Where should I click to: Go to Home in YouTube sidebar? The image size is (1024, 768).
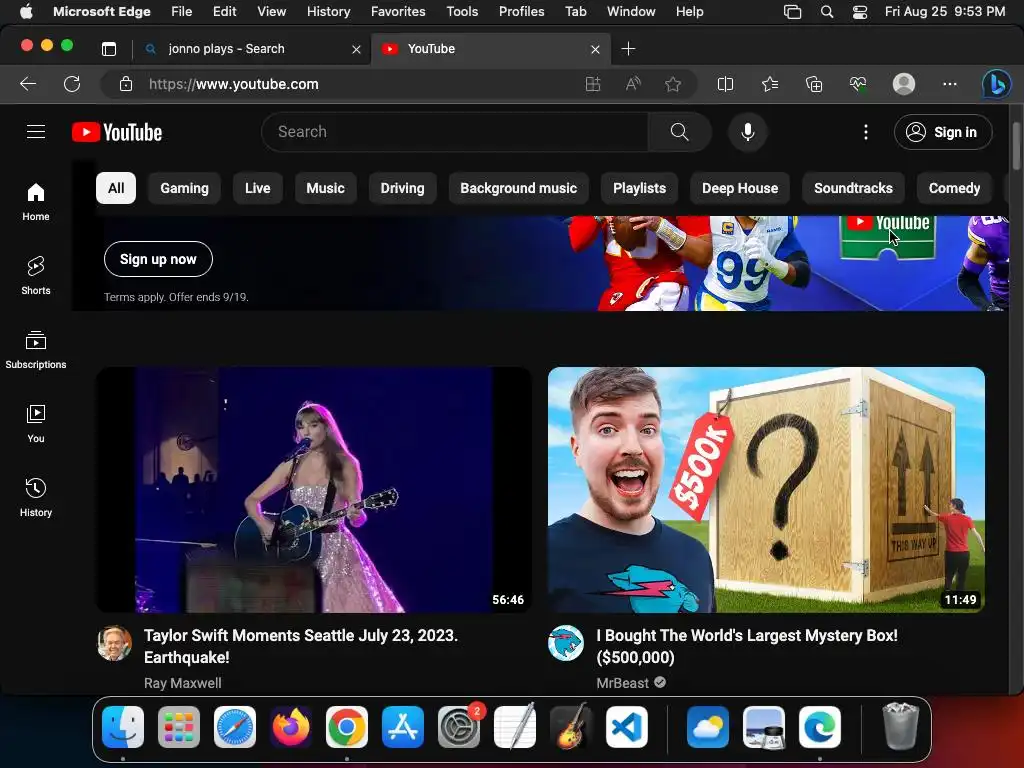click(x=36, y=202)
